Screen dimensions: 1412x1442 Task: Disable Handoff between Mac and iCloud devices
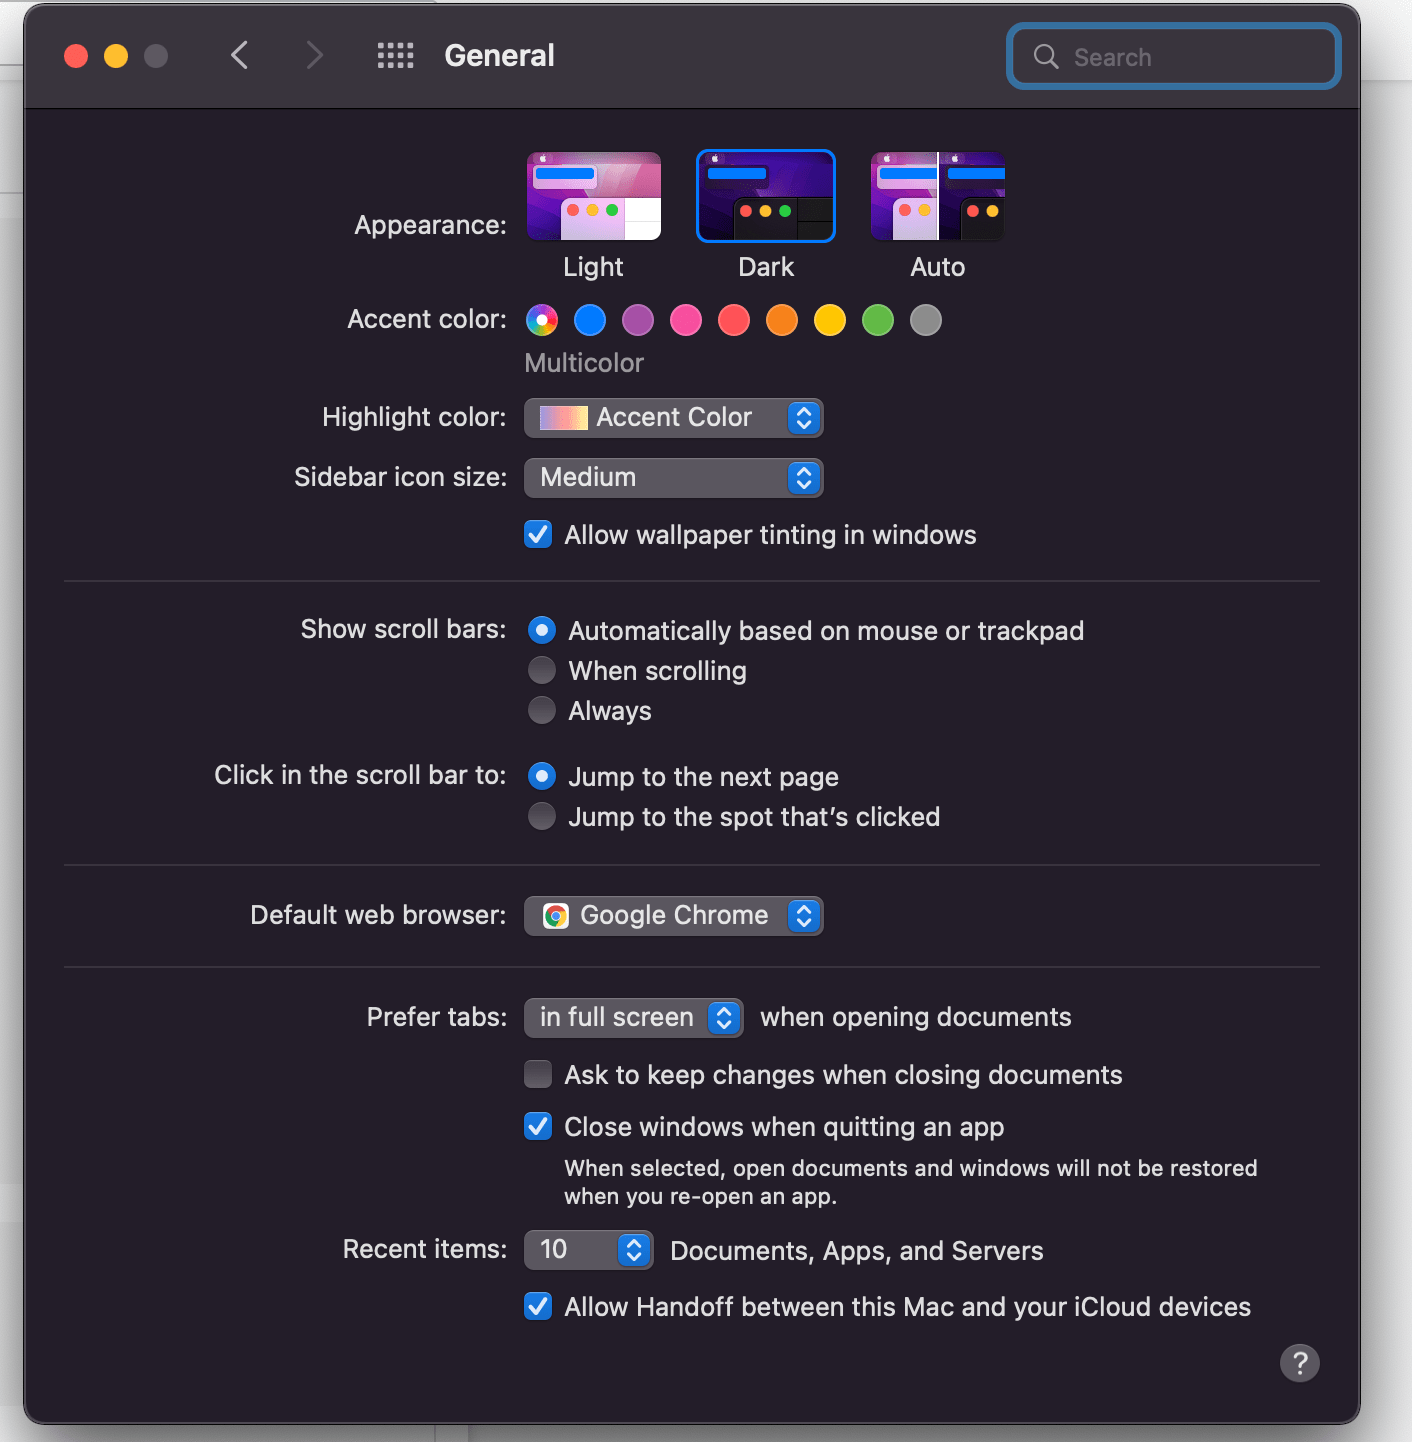coord(538,1306)
